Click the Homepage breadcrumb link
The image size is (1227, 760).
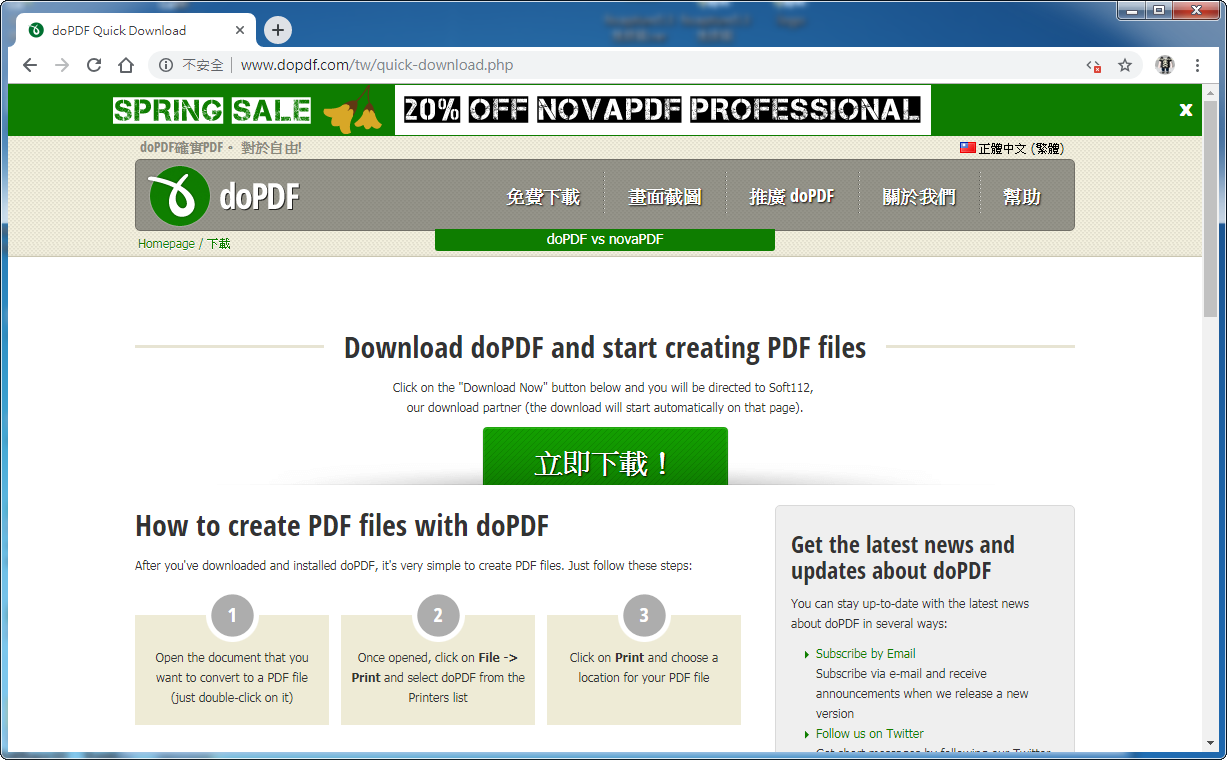(x=166, y=243)
